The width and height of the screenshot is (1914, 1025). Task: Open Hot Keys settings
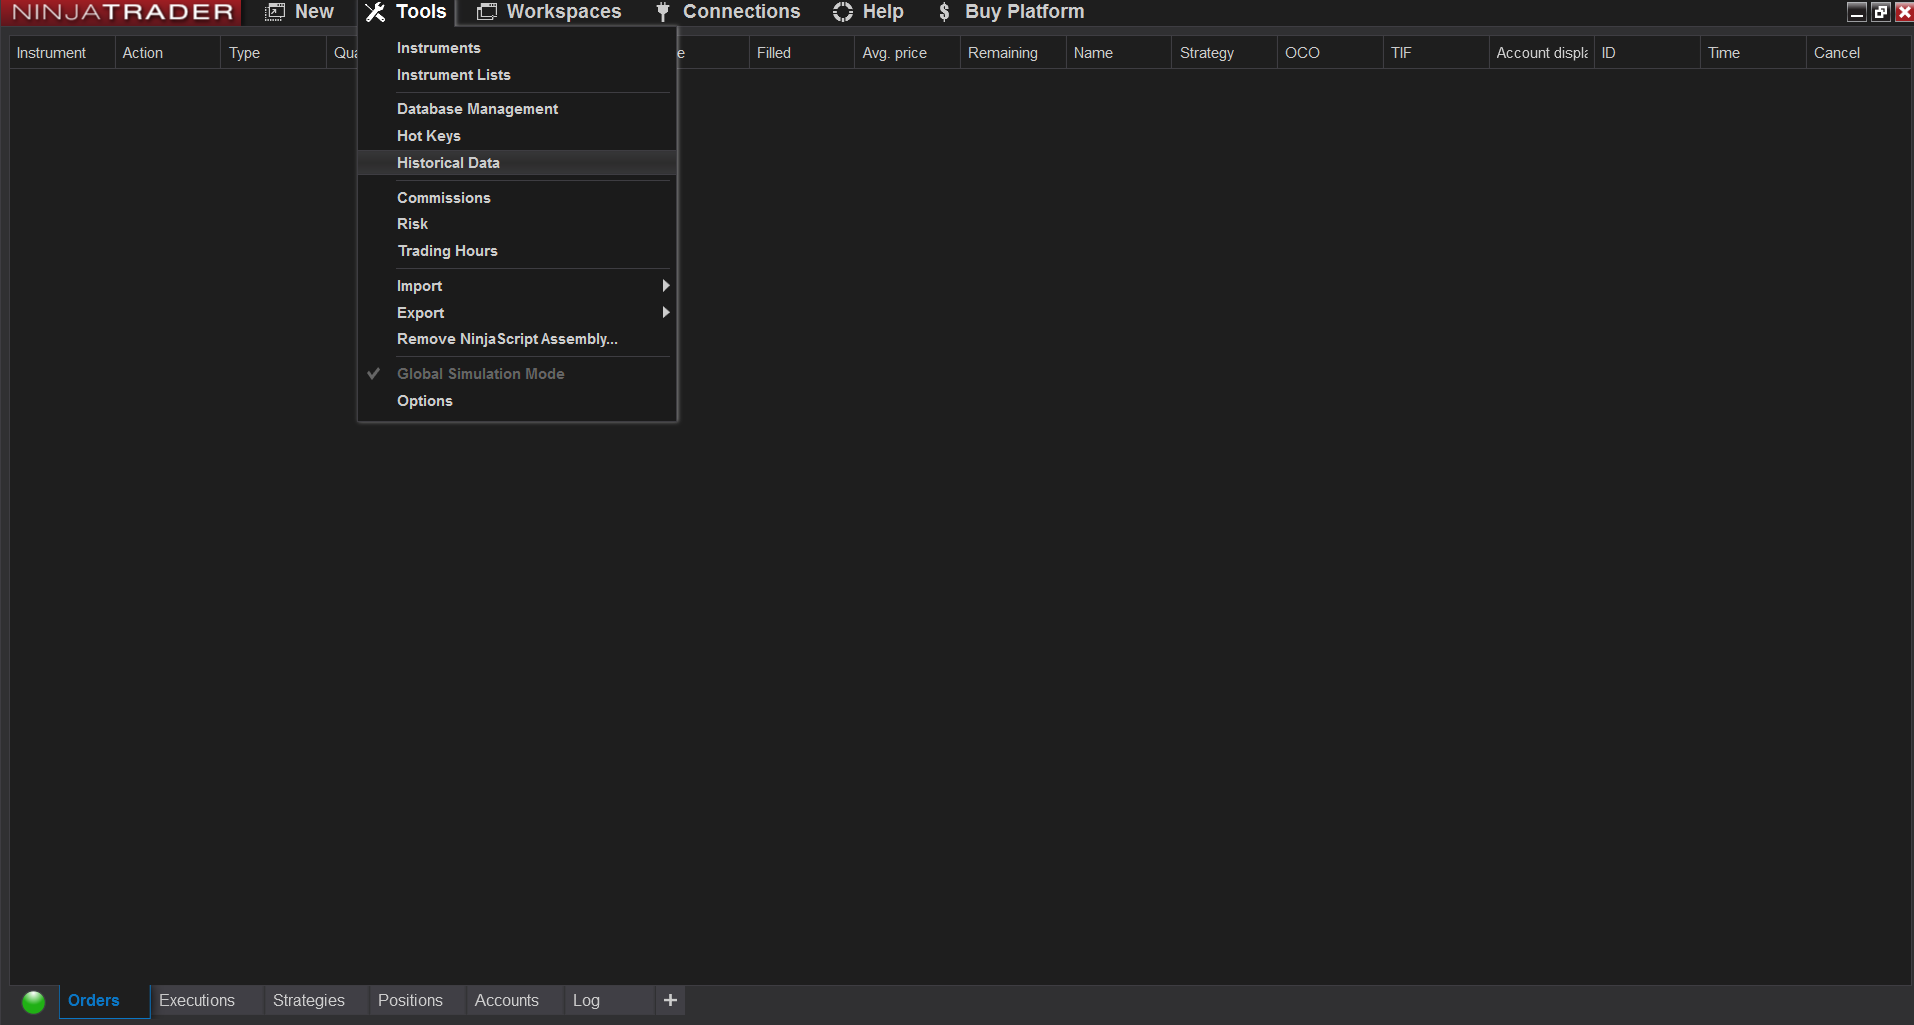[x=517, y=136]
